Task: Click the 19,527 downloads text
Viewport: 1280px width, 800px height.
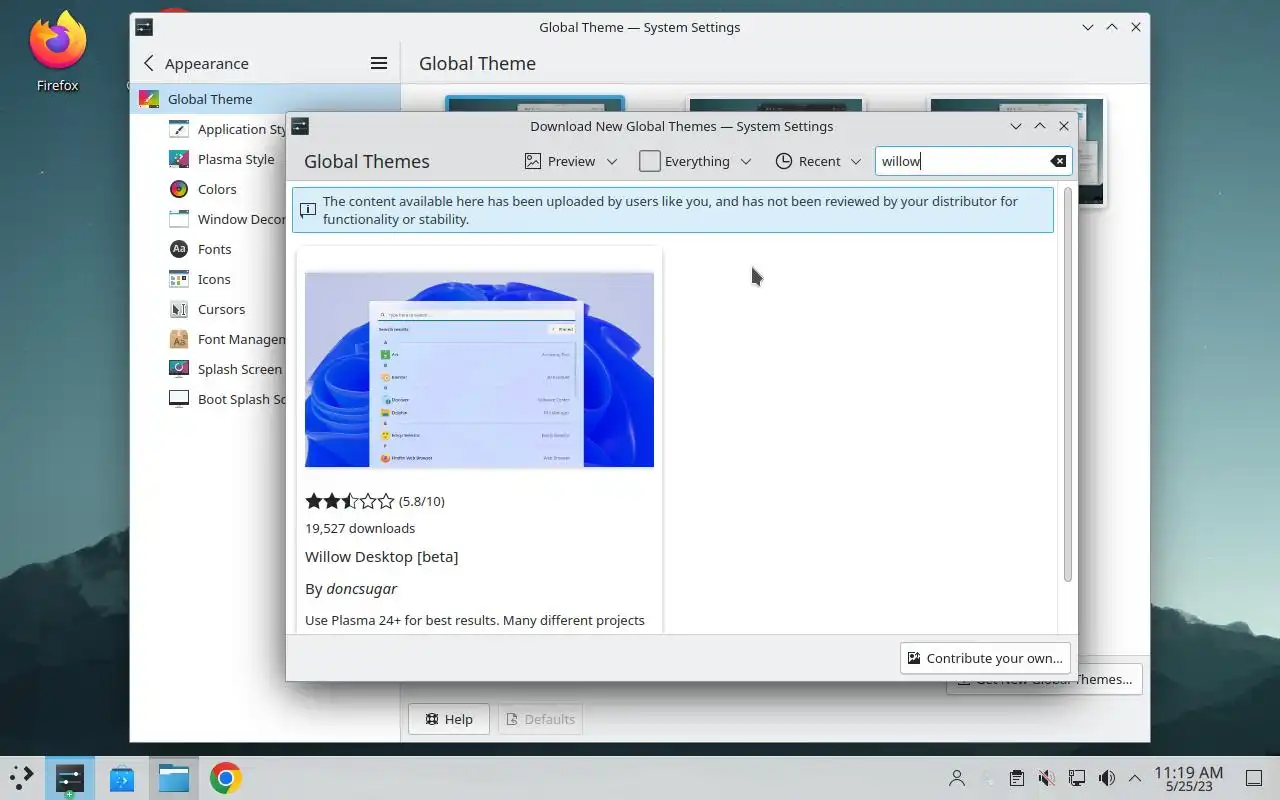Action: (360, 528)
